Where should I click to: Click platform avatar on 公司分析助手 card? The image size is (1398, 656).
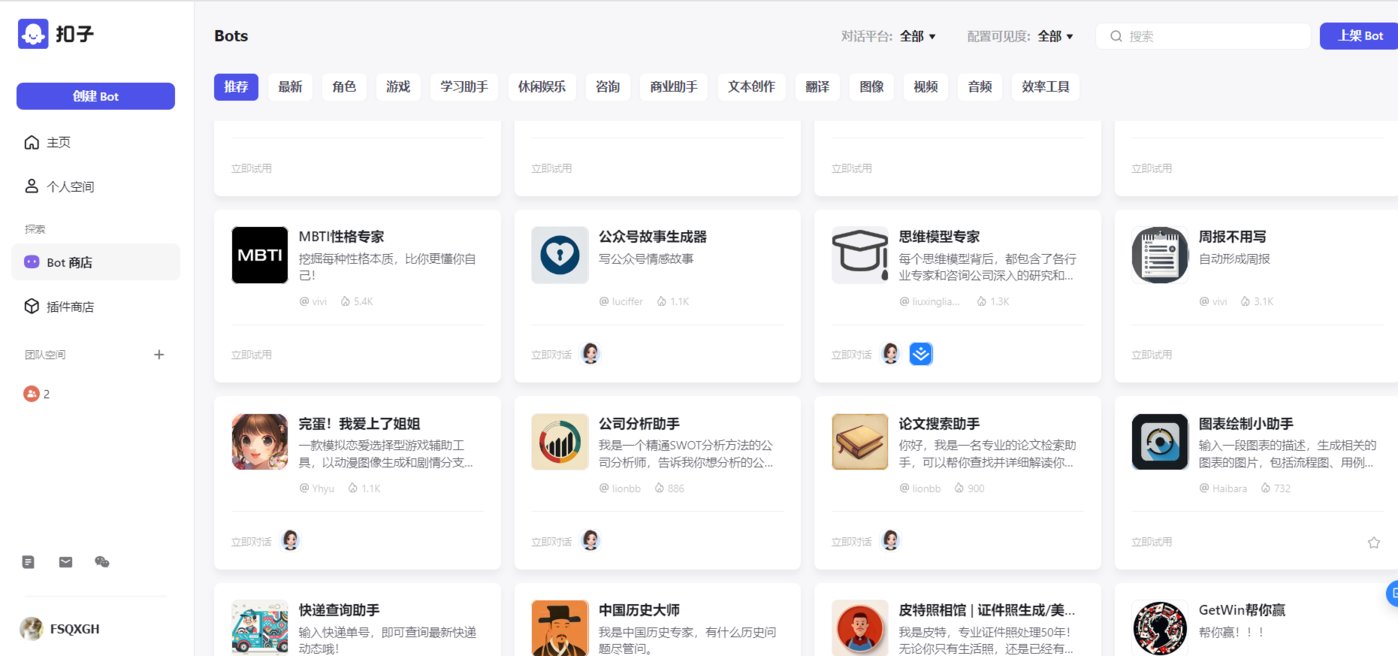coord(591,541)
